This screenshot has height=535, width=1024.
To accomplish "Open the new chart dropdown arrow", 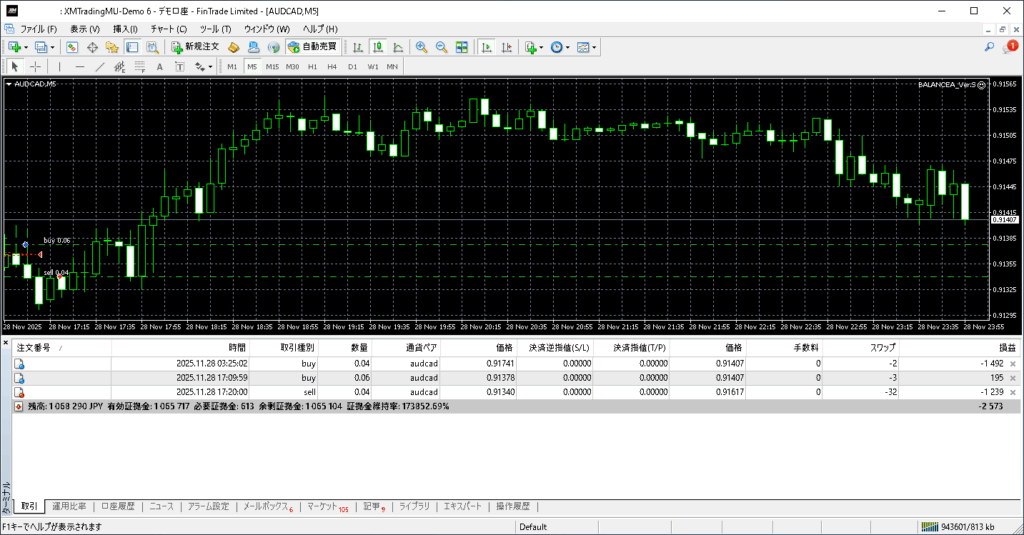I will tap(26, 47).
